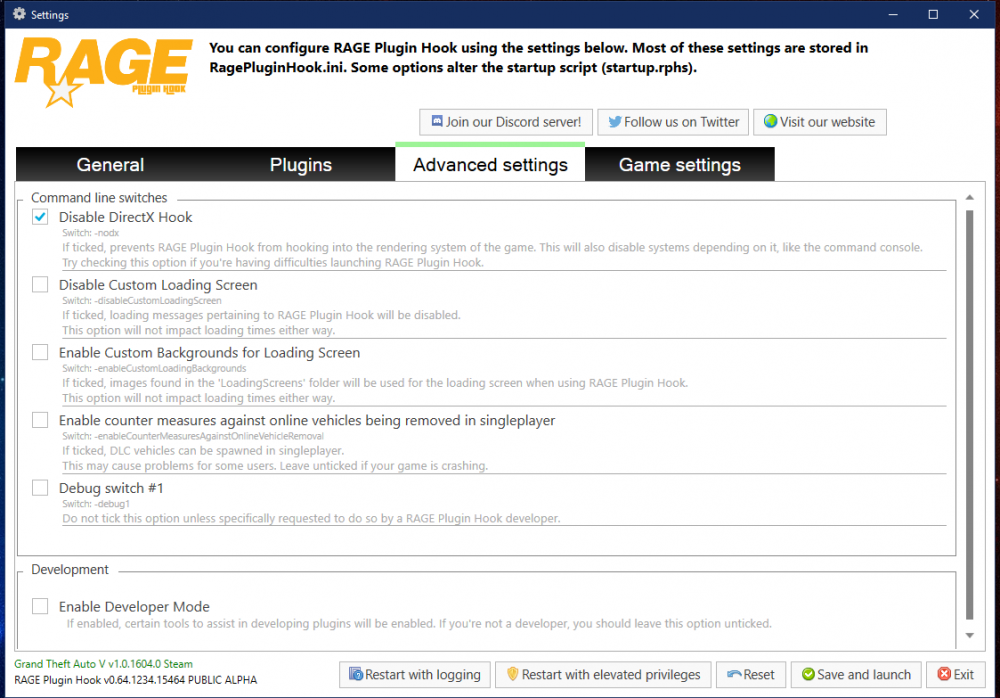Click the Enable Developer Mode label
The width and height of the screenshot is (1000, 698).
pyautogui.click(x=134, y=606)
